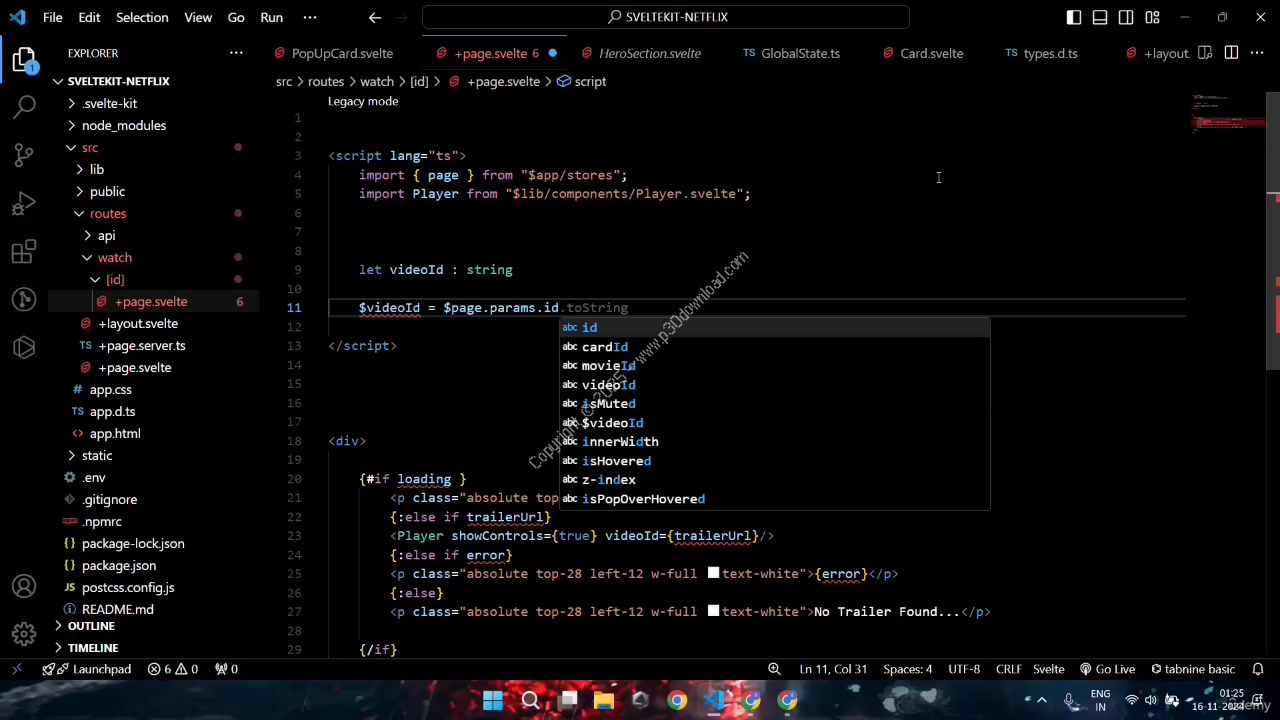Open the Run menu
Viewport: 1280px width, 720px height.
(x=271, y=17)
